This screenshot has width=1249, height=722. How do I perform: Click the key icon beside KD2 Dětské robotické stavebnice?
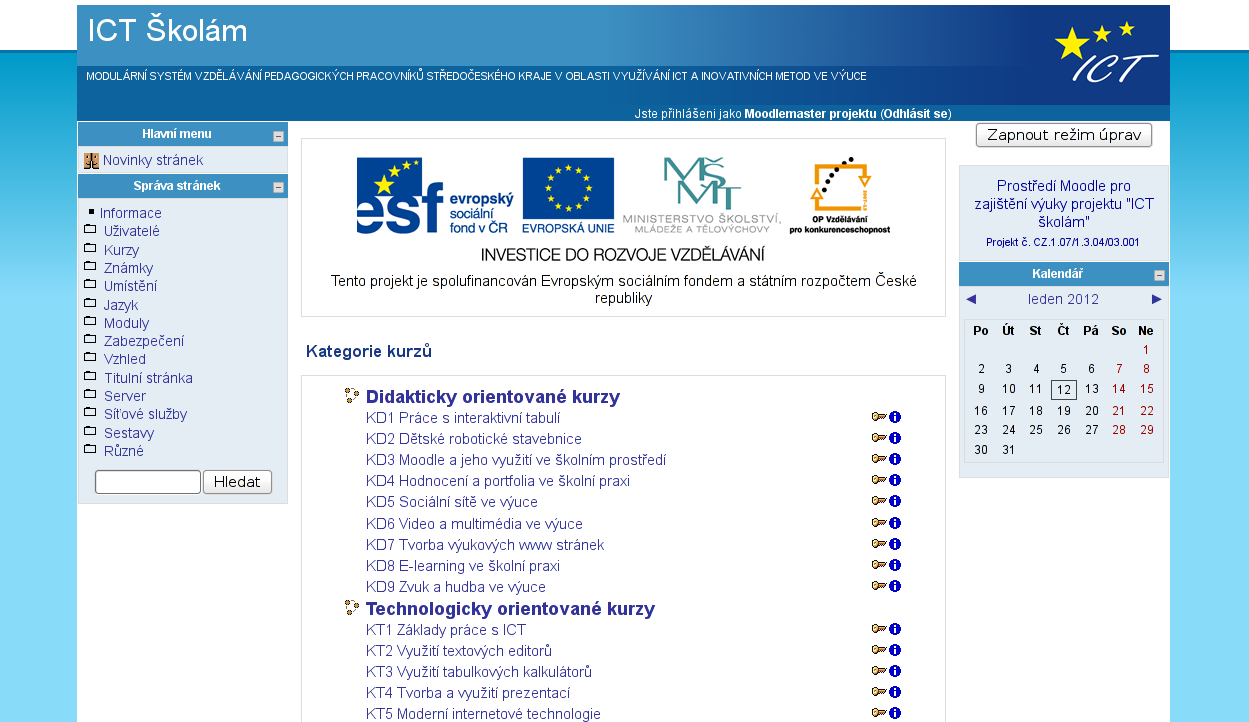pyautogui.click(x=879, y=438)
